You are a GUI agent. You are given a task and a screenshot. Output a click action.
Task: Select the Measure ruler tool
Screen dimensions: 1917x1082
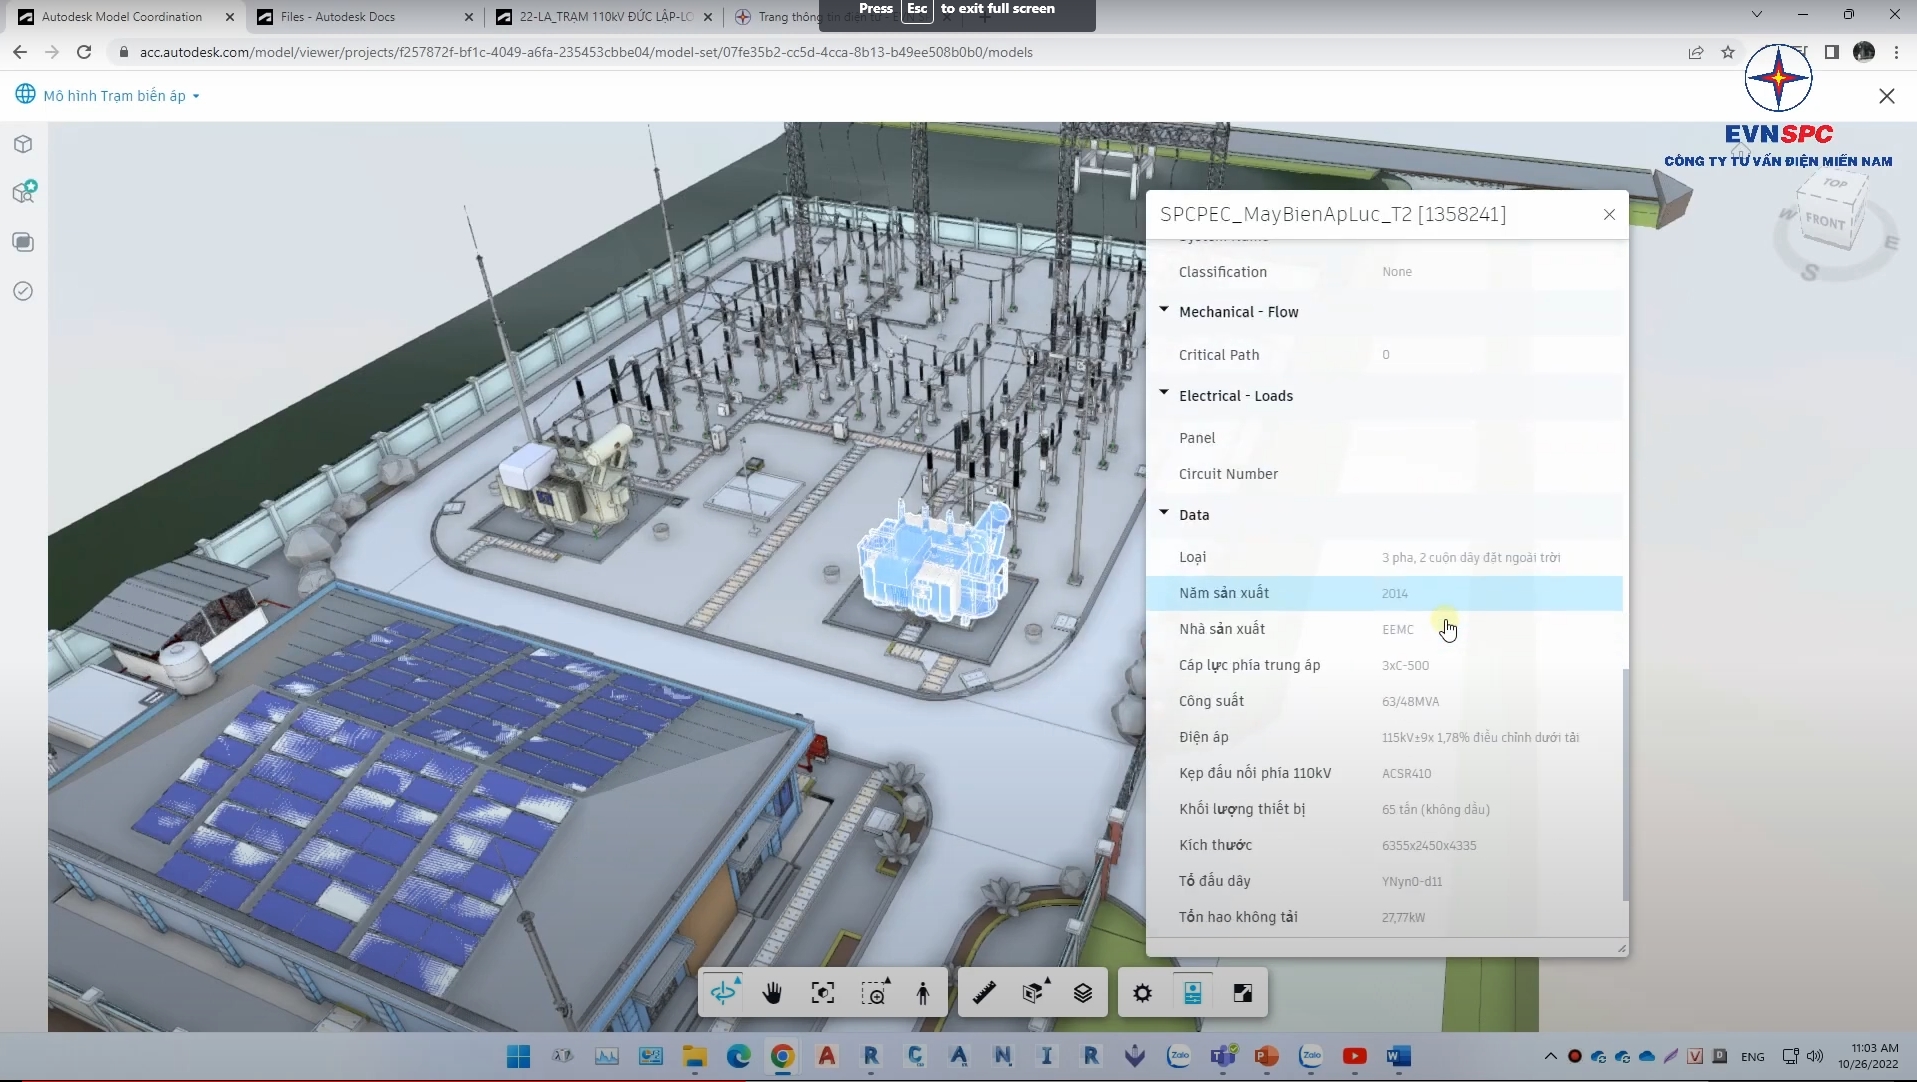click(x=984, y=993)
